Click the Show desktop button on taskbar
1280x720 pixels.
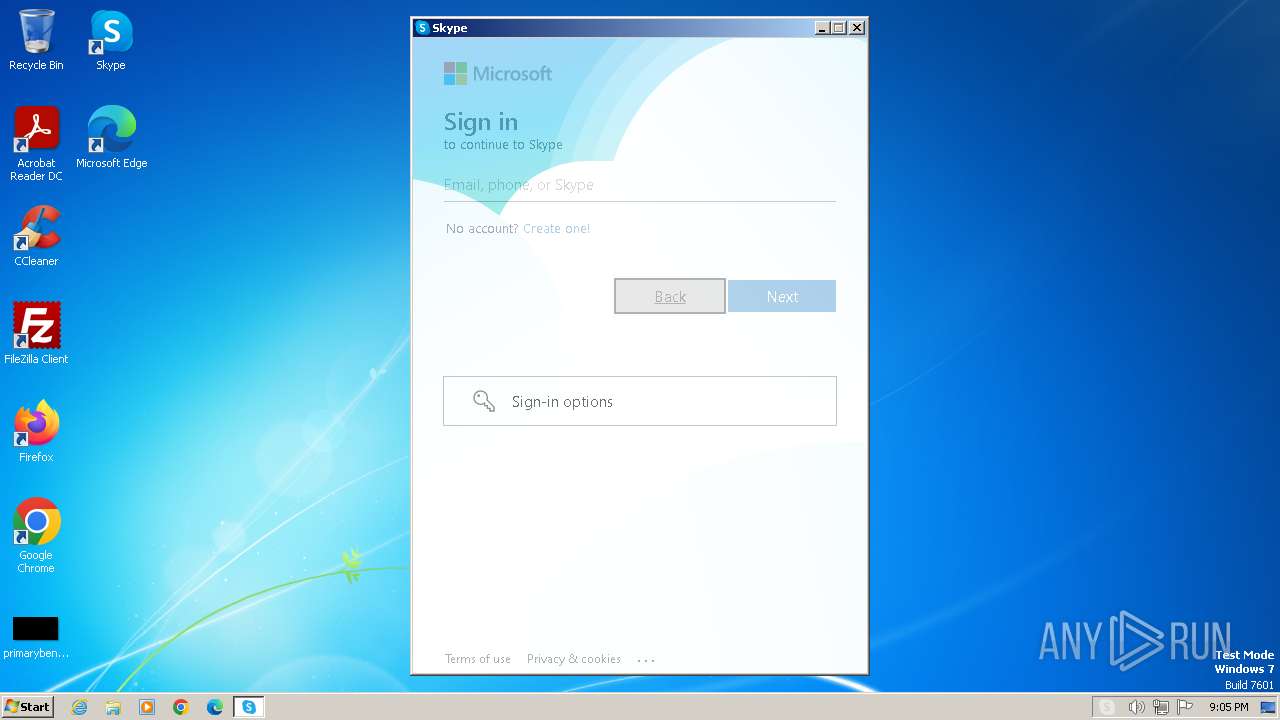1268,707
